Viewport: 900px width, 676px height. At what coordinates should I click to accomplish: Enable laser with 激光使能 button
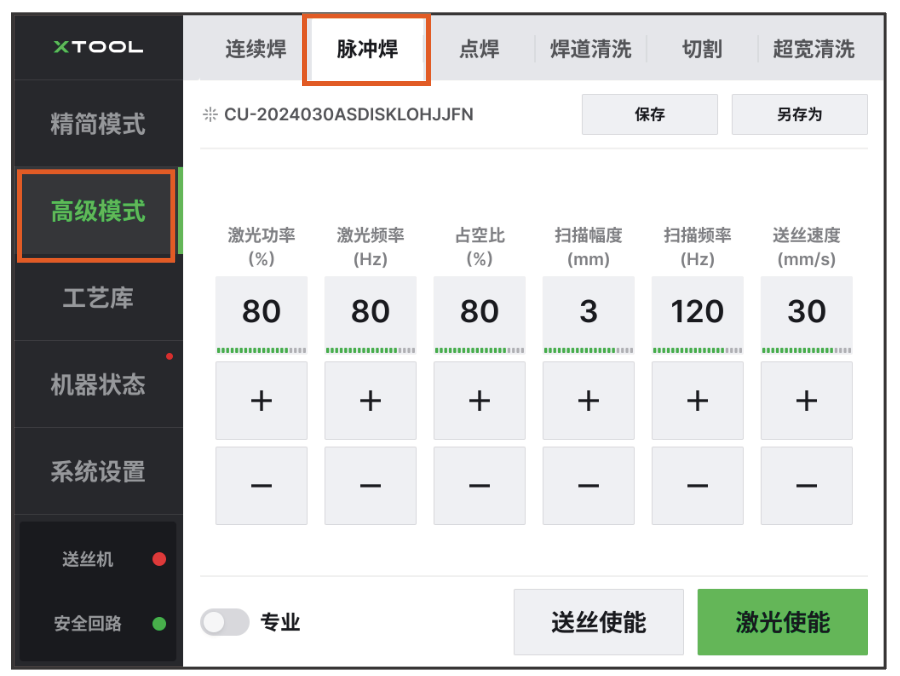pos(782,622)
